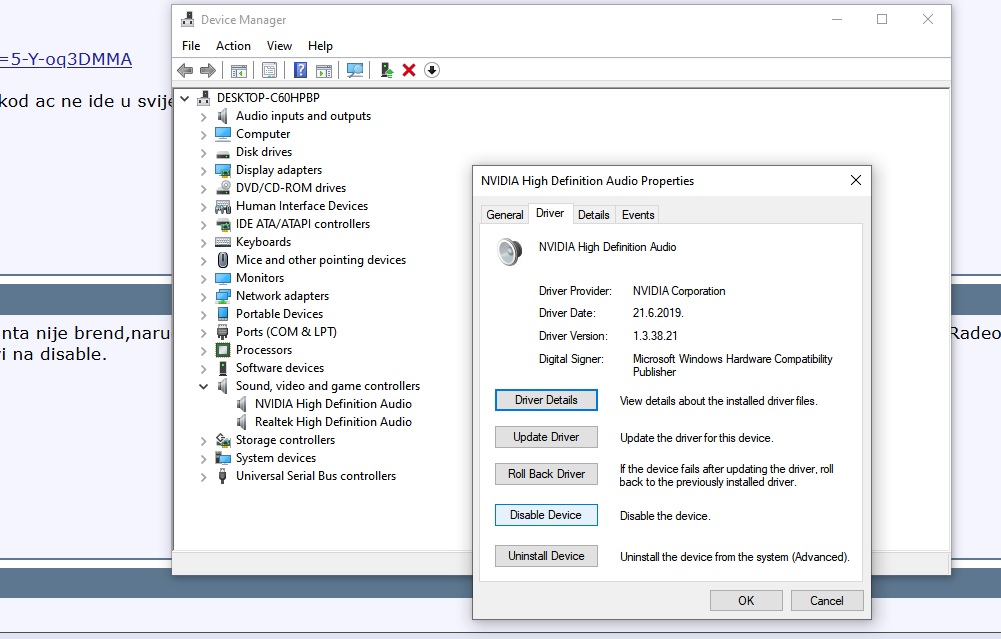Click the Disable device down-arrow toolbar icon

point(432,70)
